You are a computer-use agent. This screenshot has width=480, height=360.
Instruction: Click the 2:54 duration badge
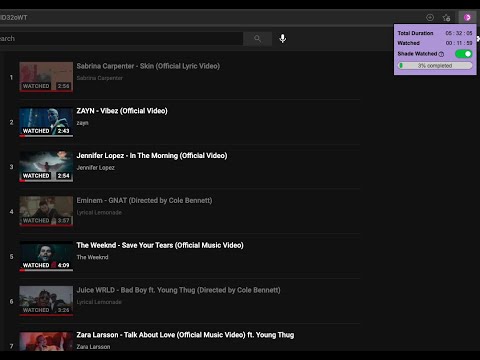(x=63, y=176)
